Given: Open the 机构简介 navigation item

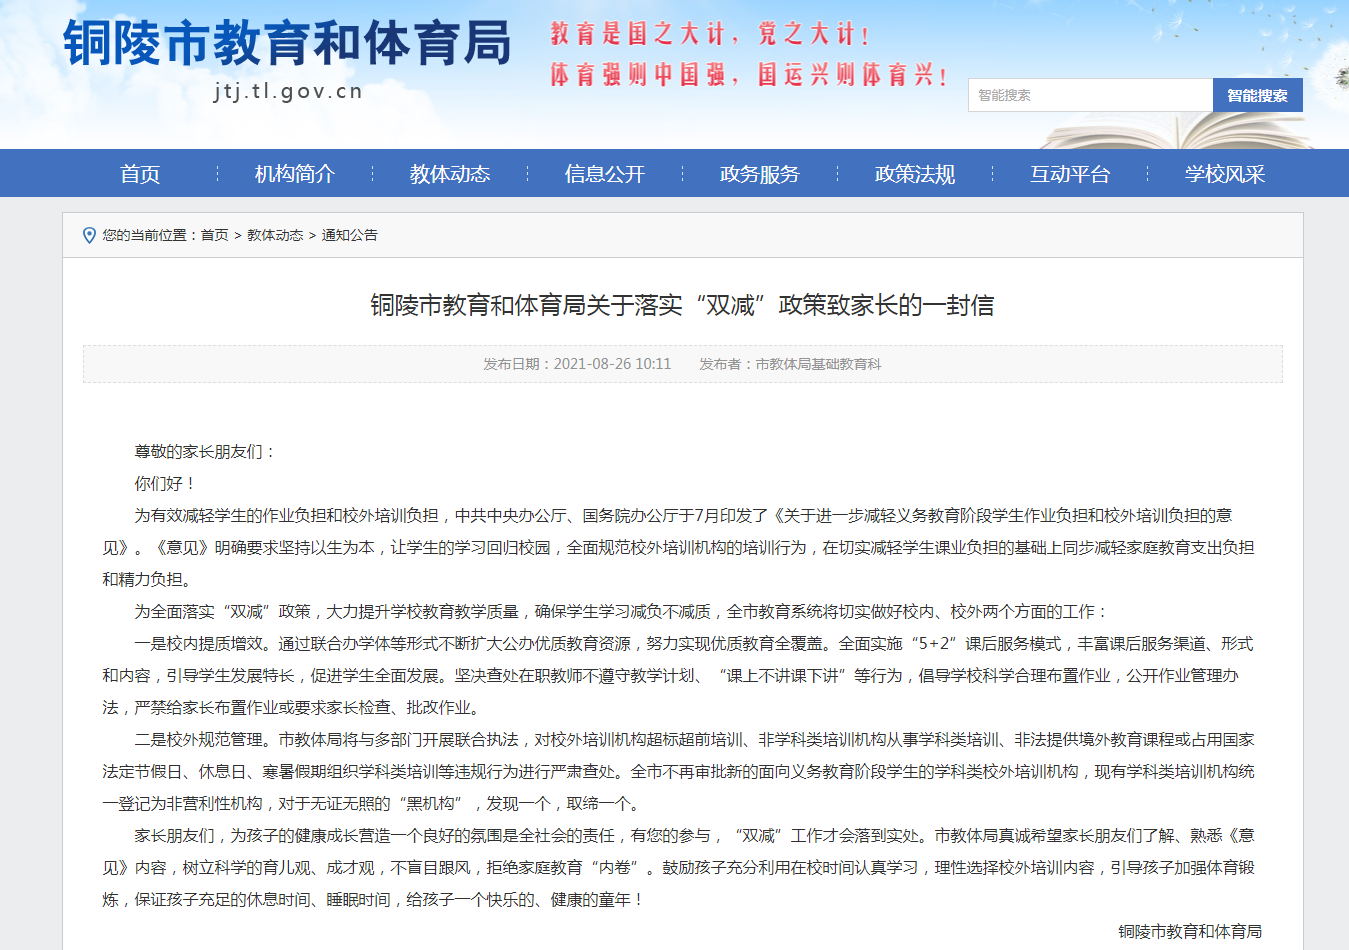Looking at the screenshot, I should click(x=295, y=174).
